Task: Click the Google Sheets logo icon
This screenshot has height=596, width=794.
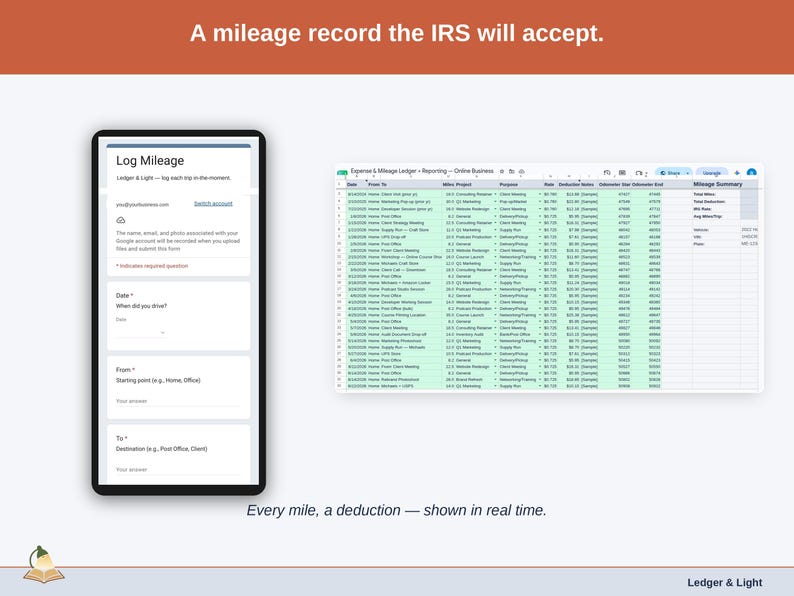Action: (x=342, y=173)
